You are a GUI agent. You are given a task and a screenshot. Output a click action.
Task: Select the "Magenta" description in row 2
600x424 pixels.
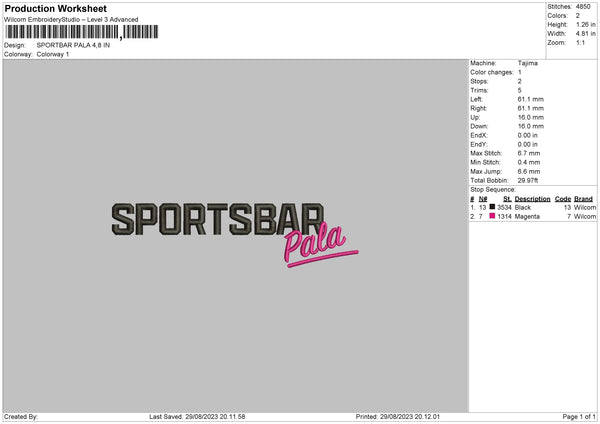tap(527, 217)
